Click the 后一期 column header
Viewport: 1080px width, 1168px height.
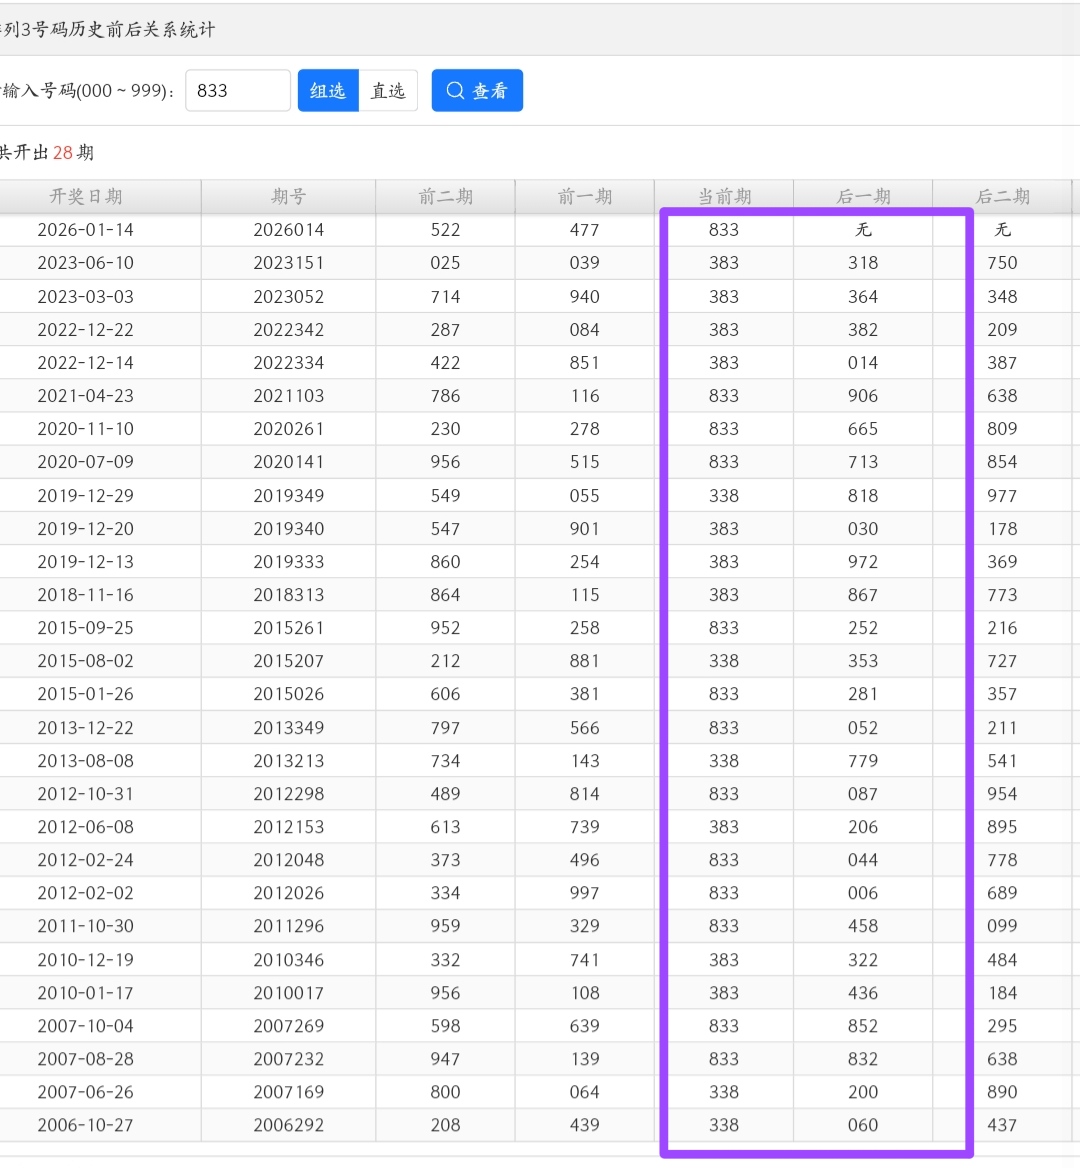click(863, 197)
